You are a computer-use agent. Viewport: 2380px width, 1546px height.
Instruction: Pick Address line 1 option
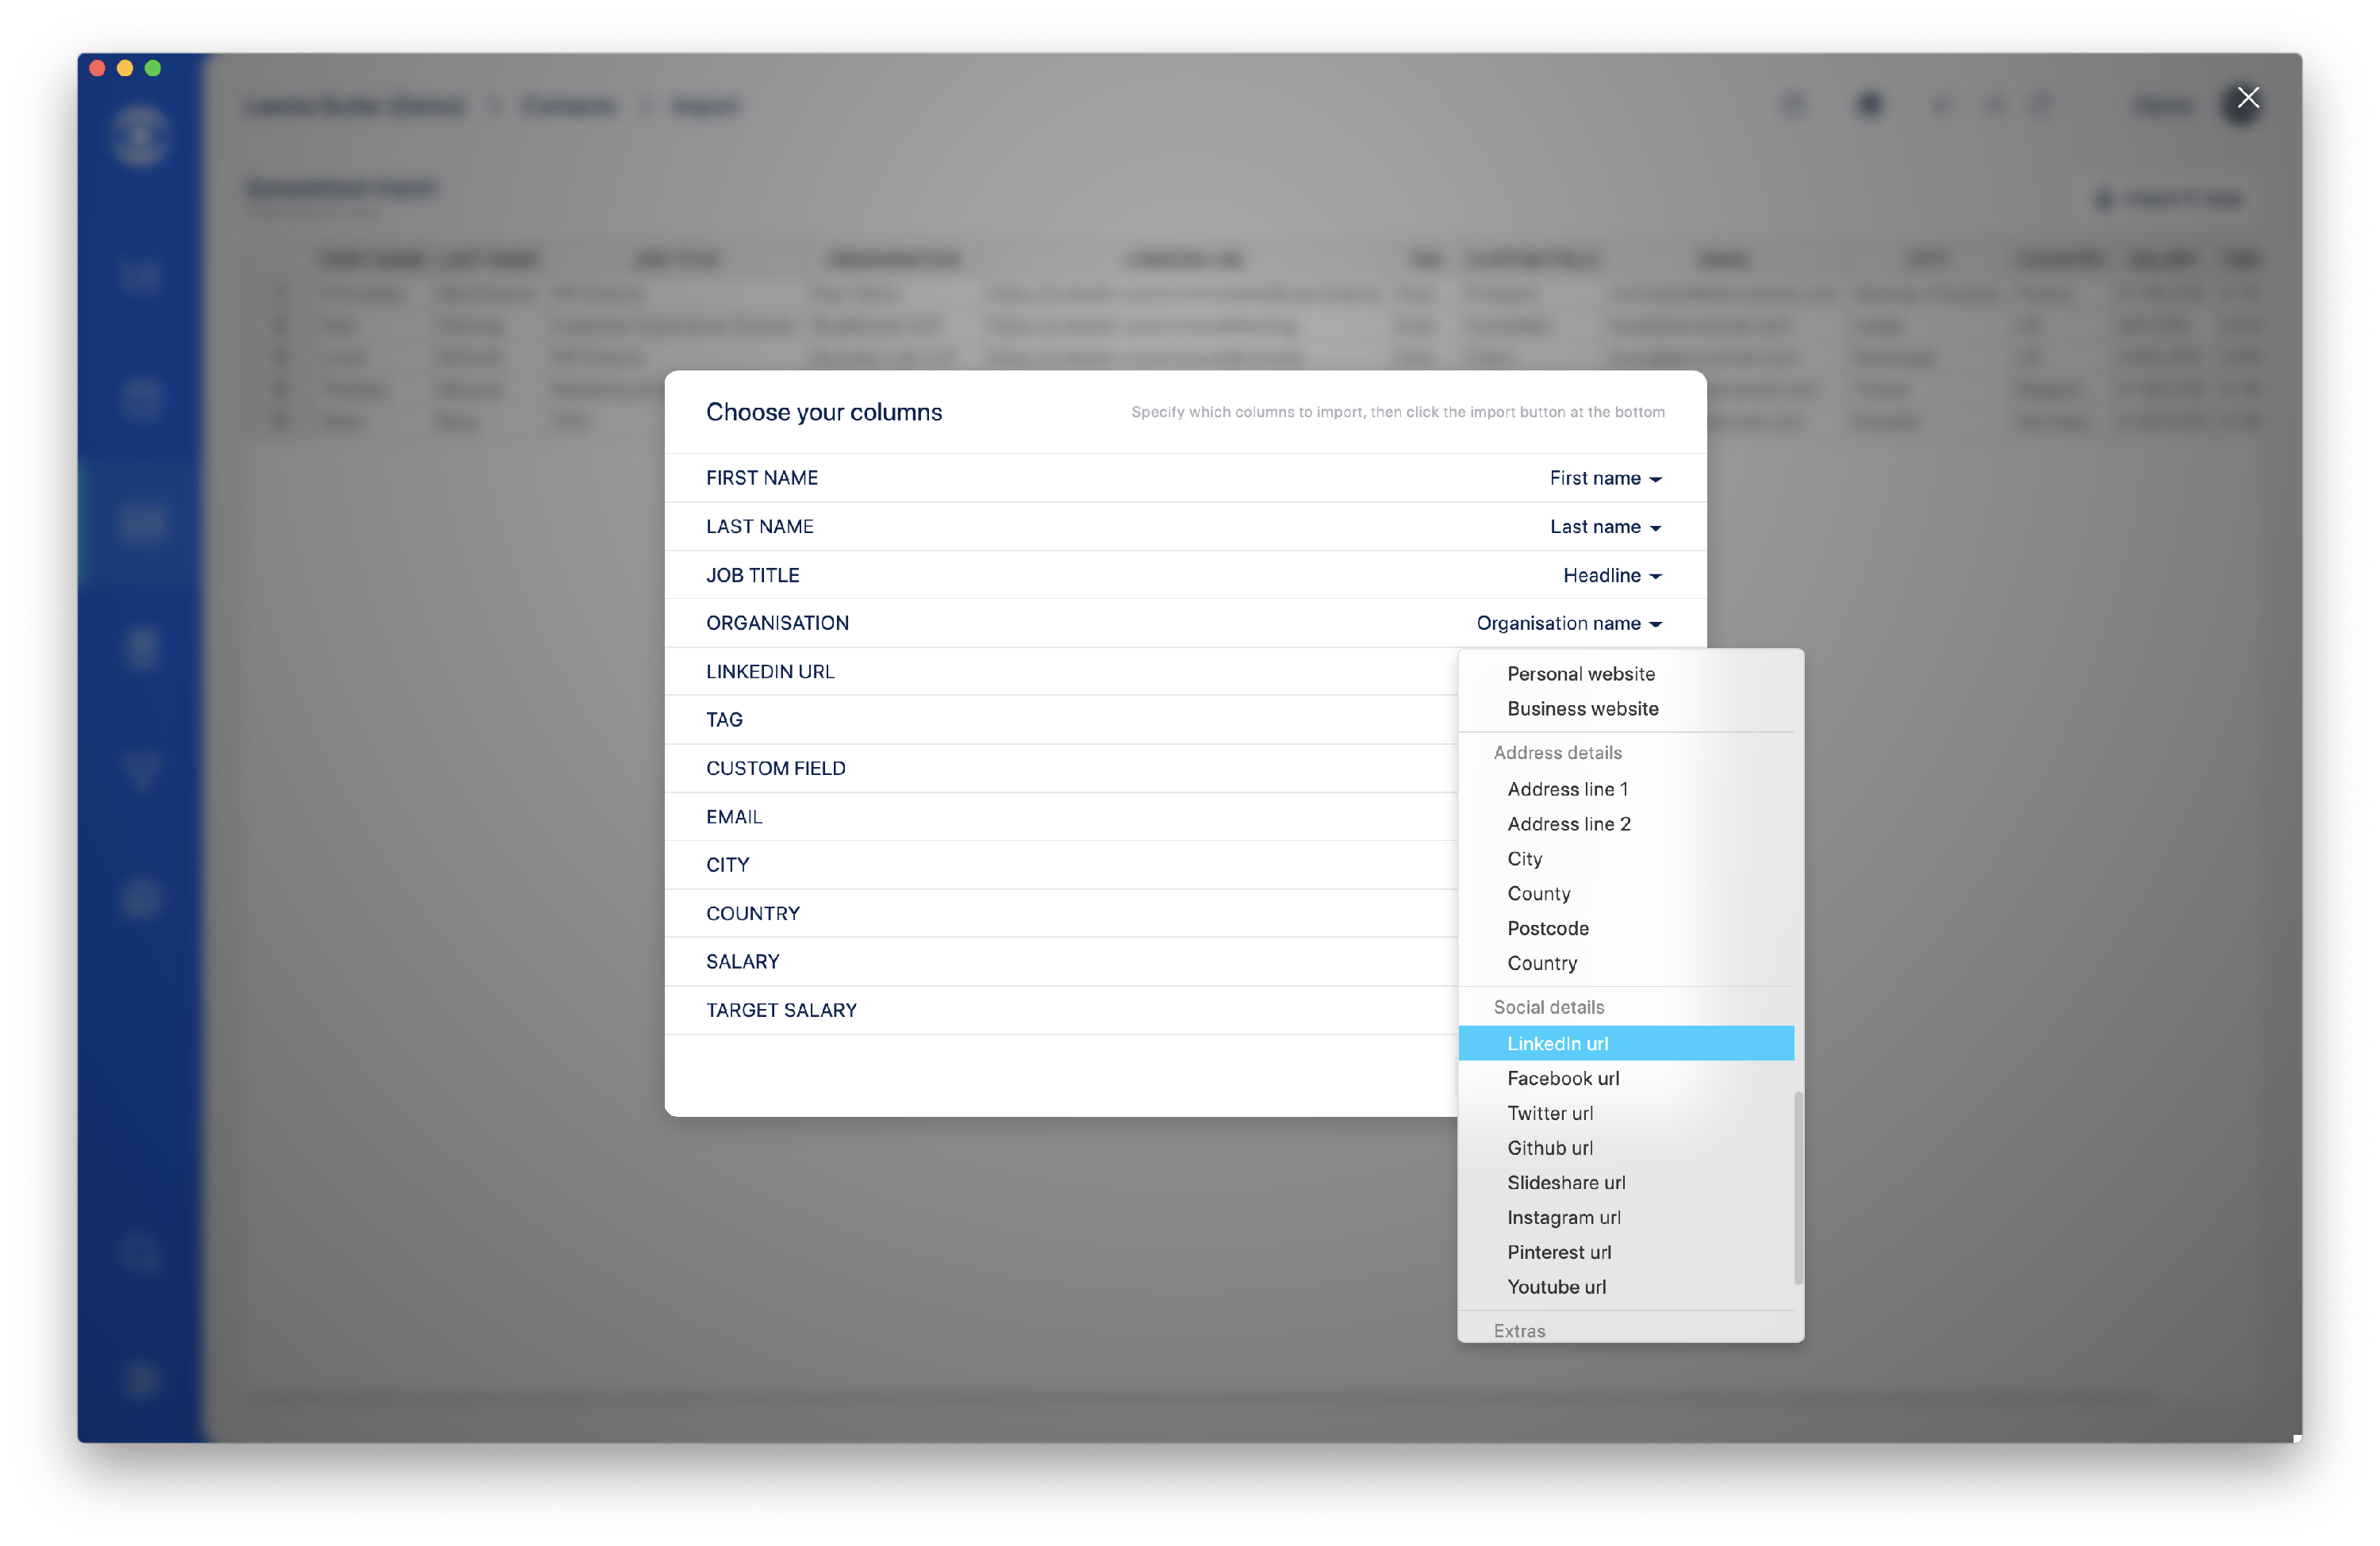tap(1567, 790)
